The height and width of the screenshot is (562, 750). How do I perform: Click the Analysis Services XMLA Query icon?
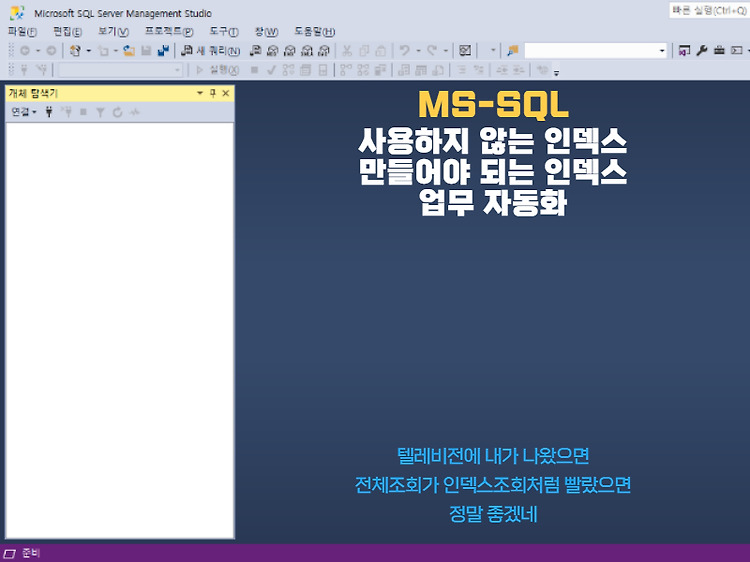tap(307, 50)
